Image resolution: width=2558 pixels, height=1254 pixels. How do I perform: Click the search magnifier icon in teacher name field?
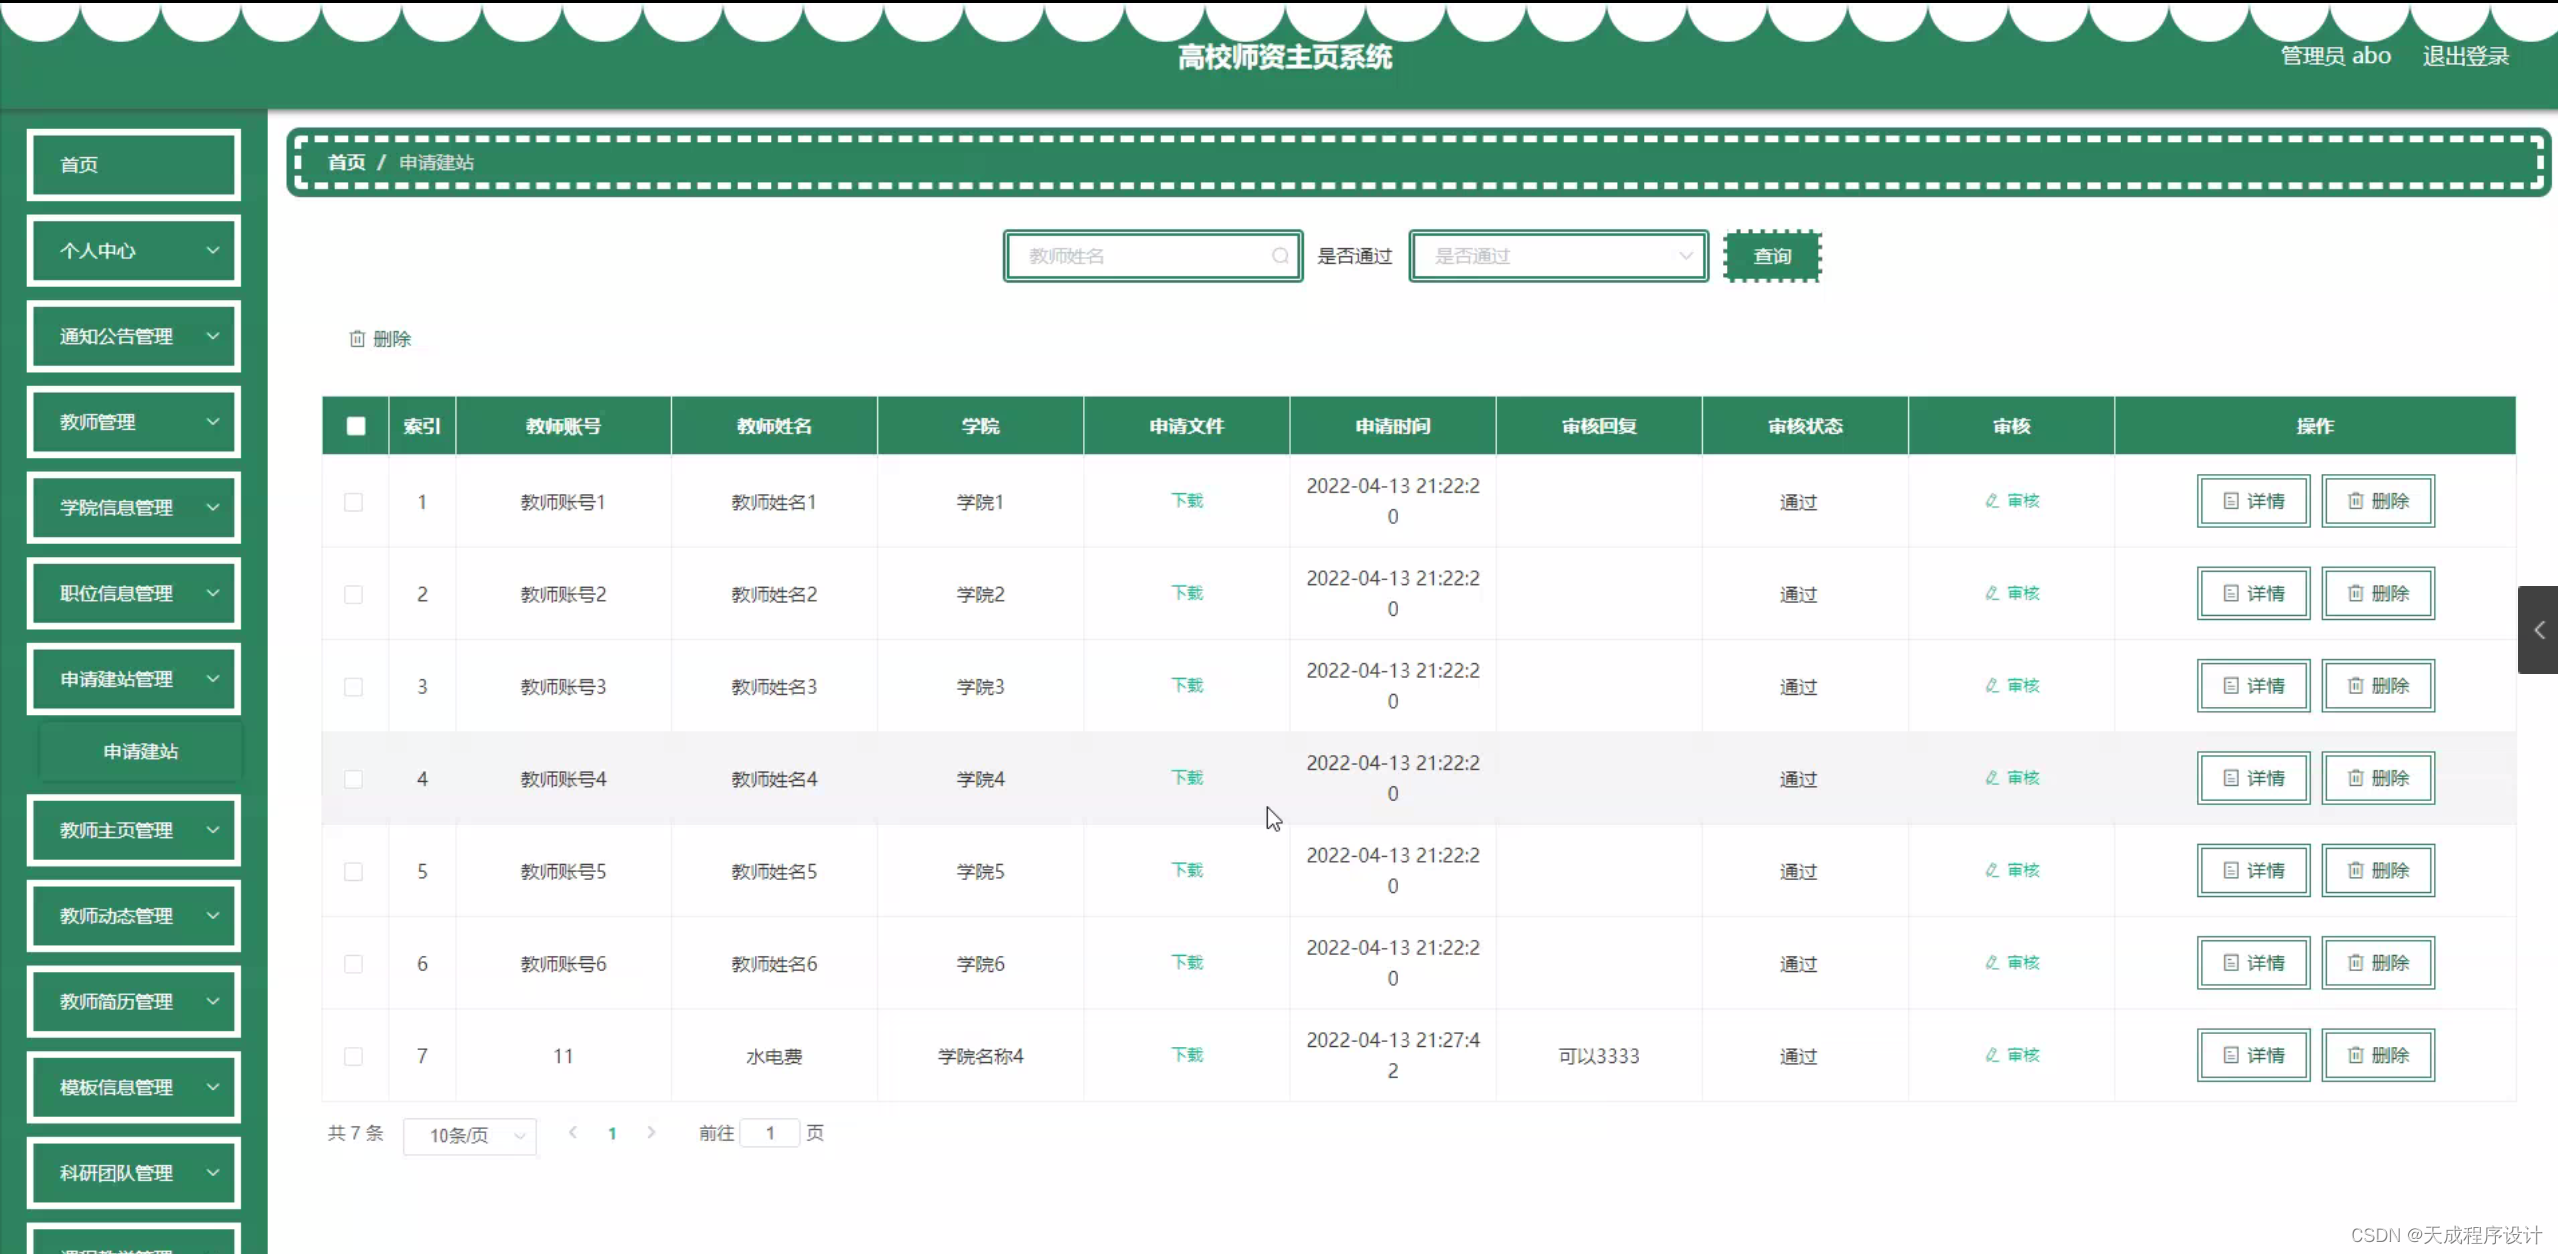point(1280,256)
